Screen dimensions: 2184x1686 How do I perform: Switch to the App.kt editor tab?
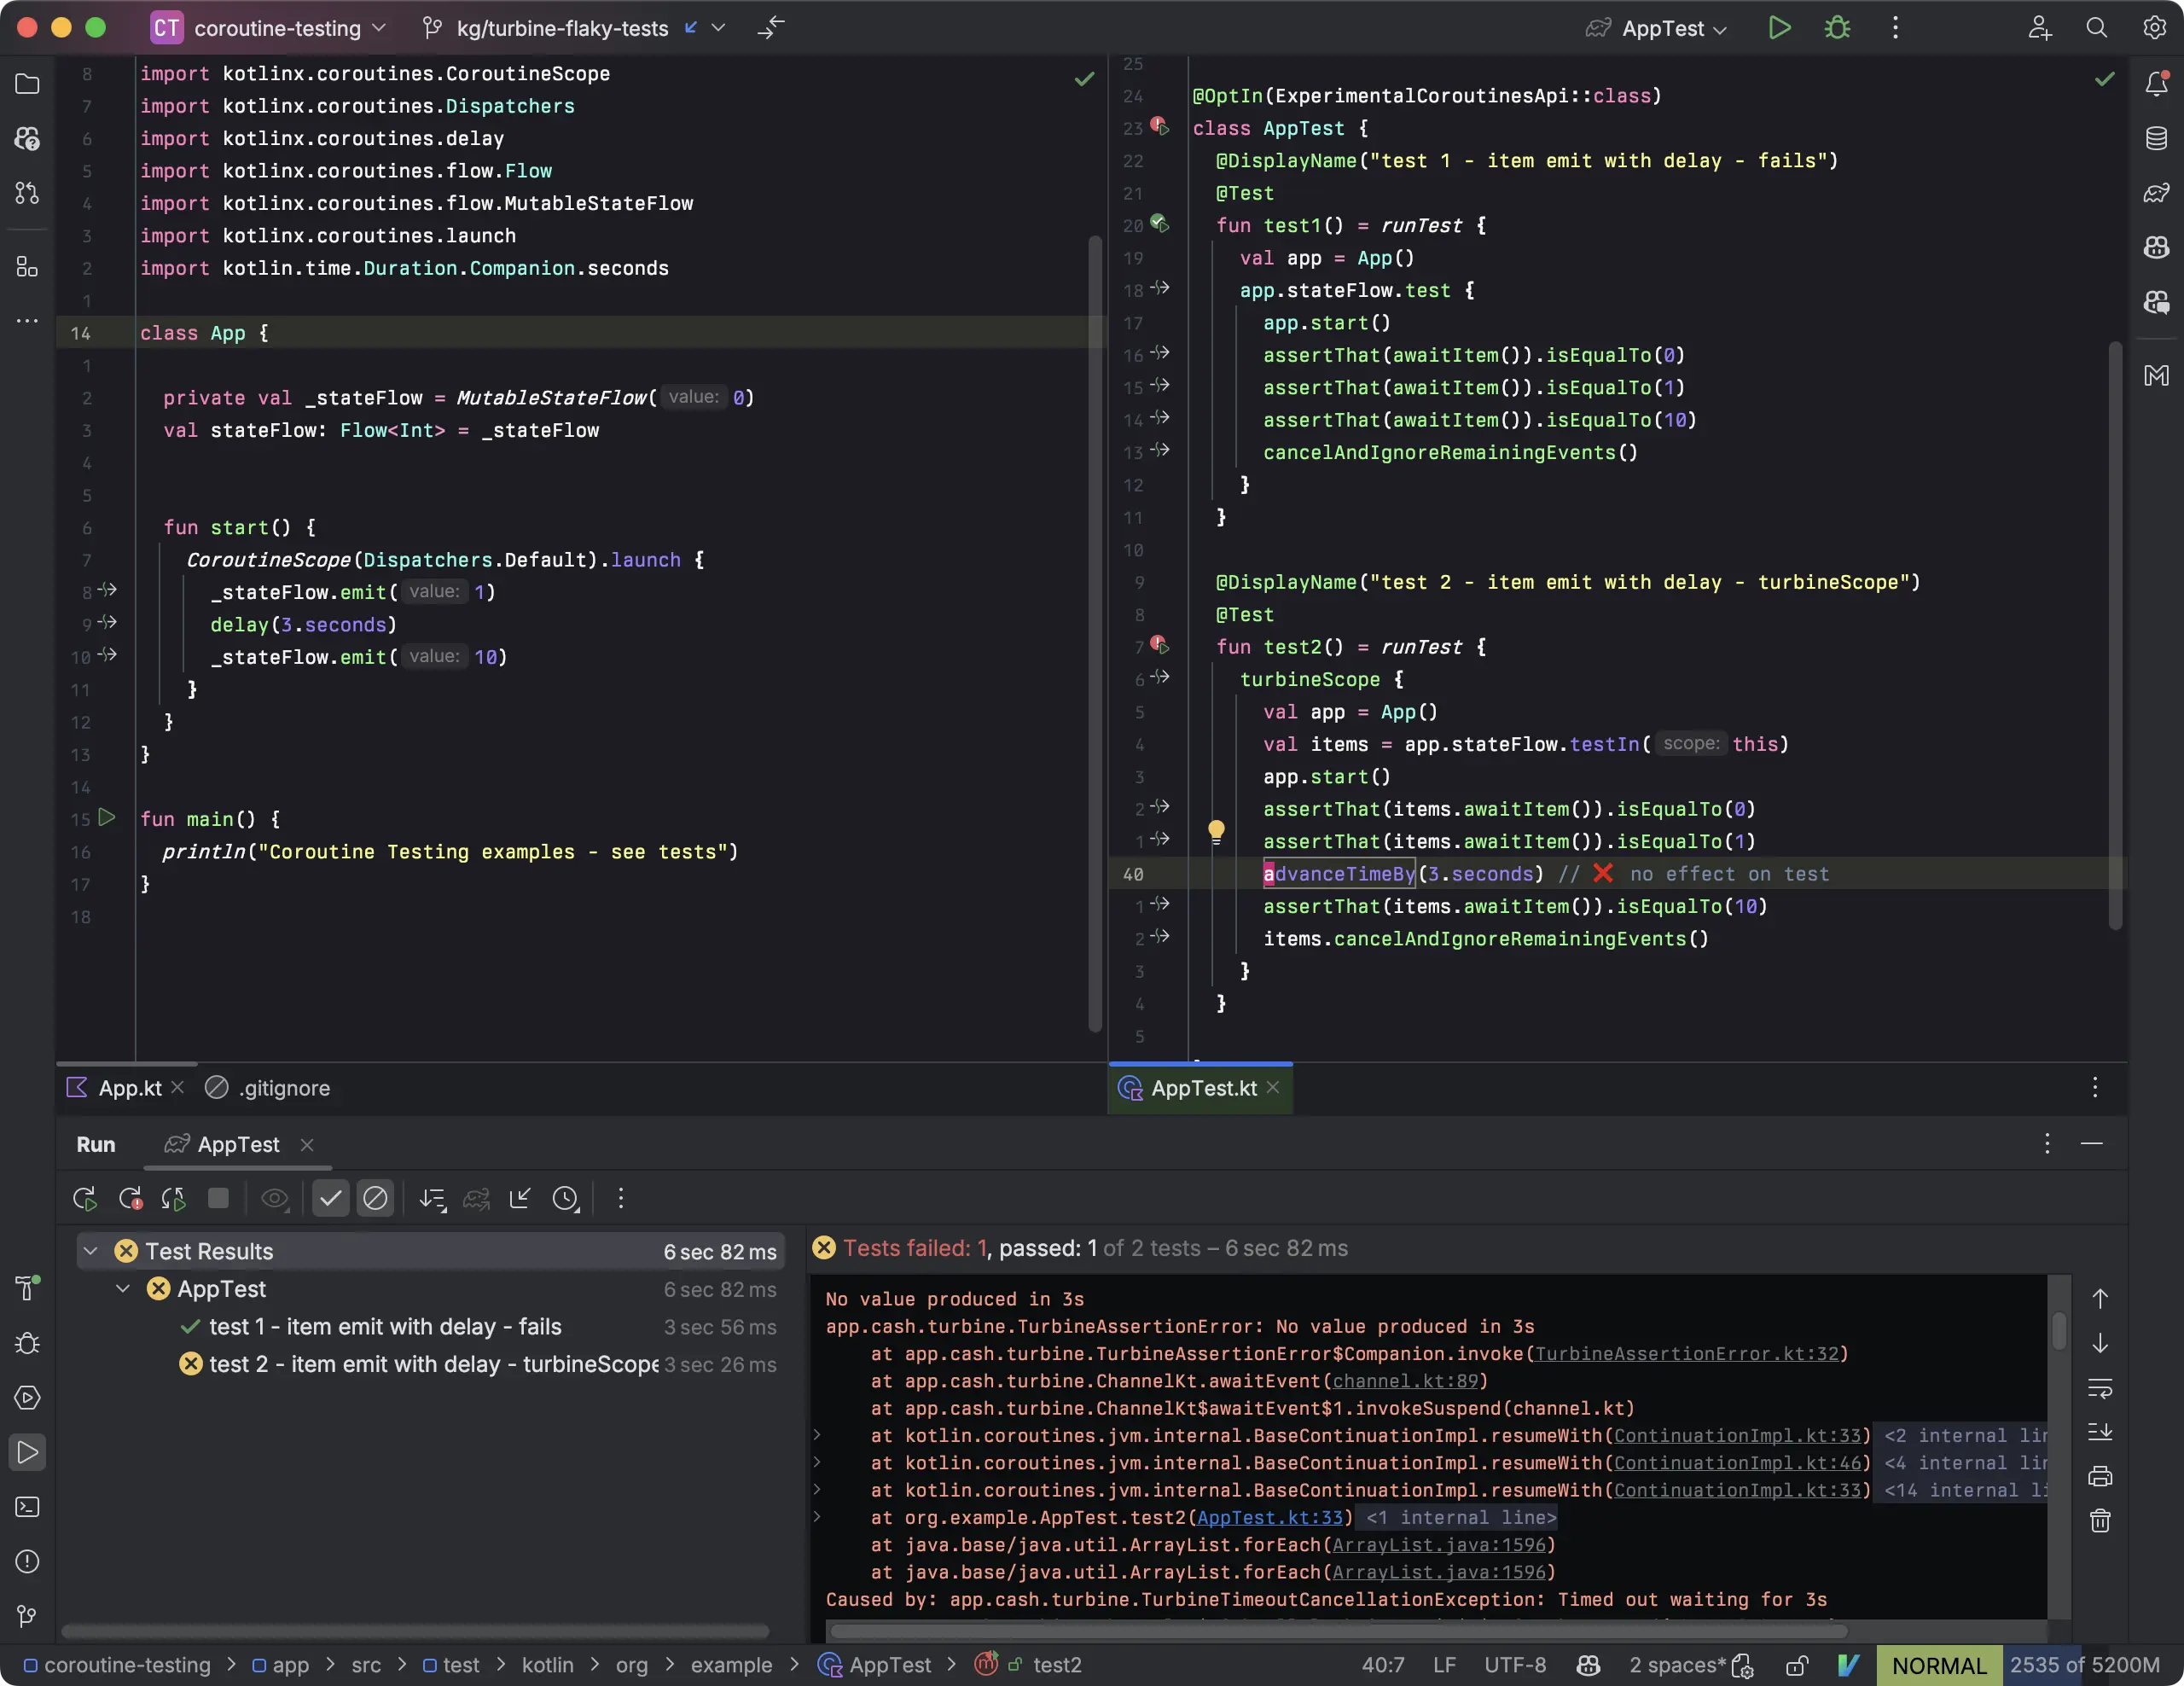(x=130, y=1088)
